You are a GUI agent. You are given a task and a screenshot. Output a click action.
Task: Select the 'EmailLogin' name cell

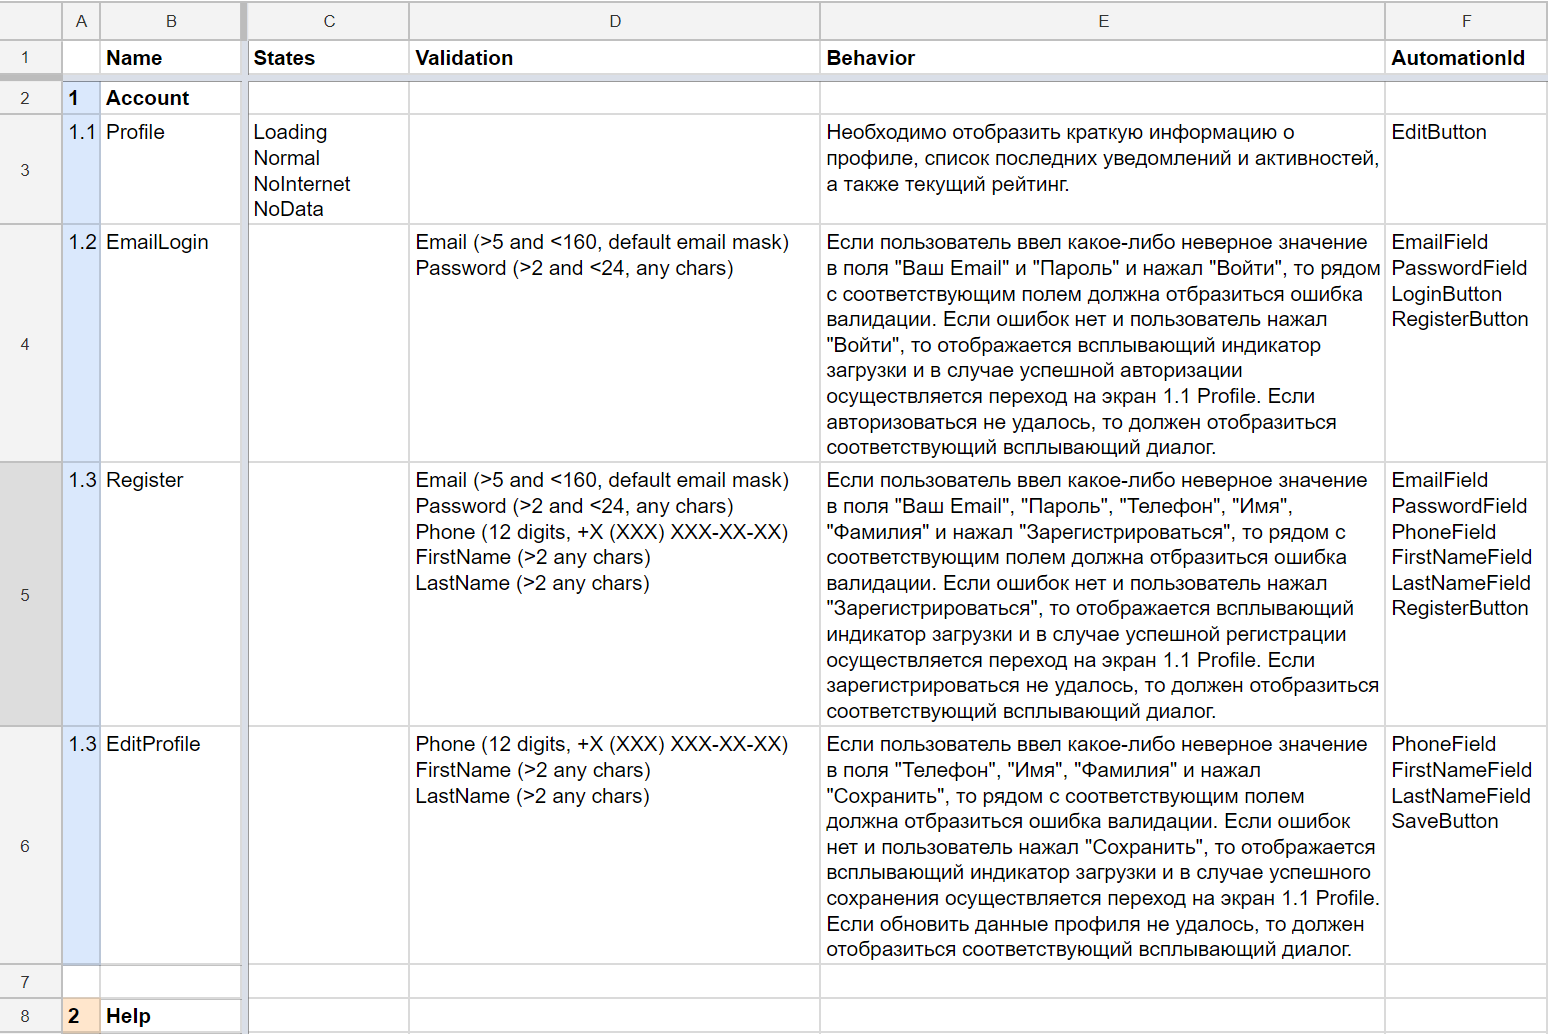tap(171, 344)
